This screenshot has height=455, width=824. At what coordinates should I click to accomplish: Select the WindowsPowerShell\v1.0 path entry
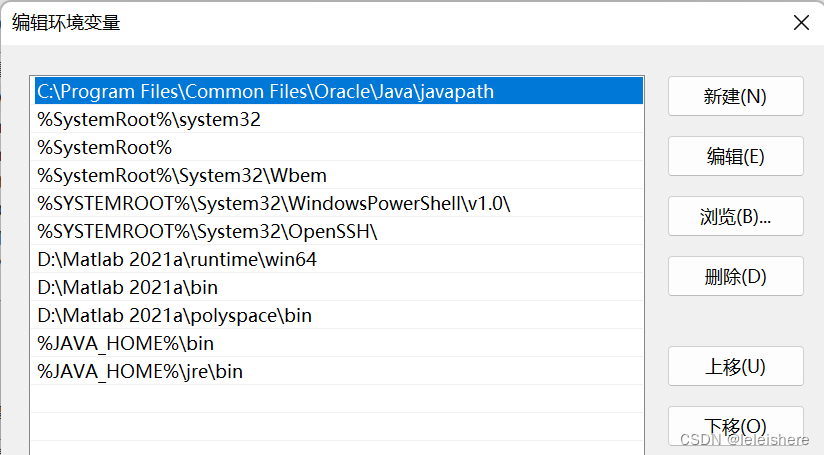(x=337, y=203)
